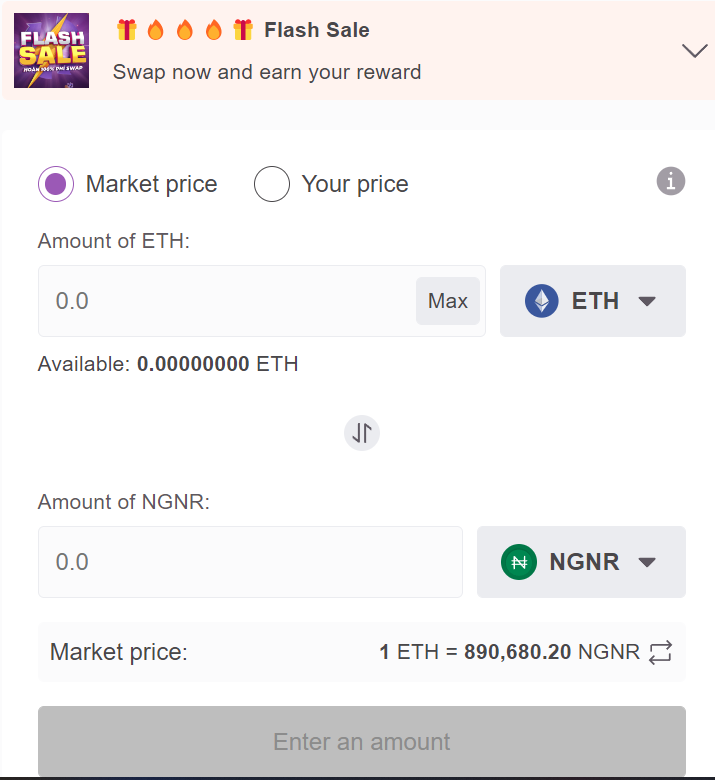Screen dimensions: 715x780
Task: Open the ETH currency dropdown
Action: click(x=593, y=301)
